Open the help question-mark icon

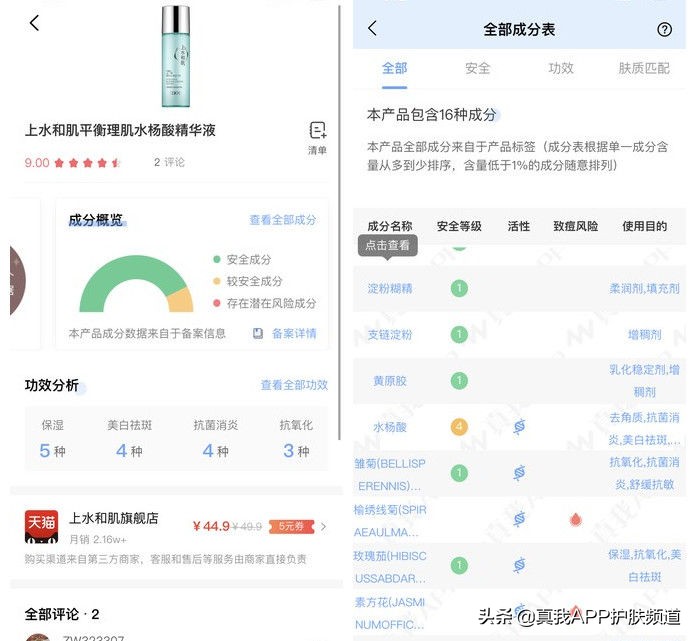pos(664,30)
